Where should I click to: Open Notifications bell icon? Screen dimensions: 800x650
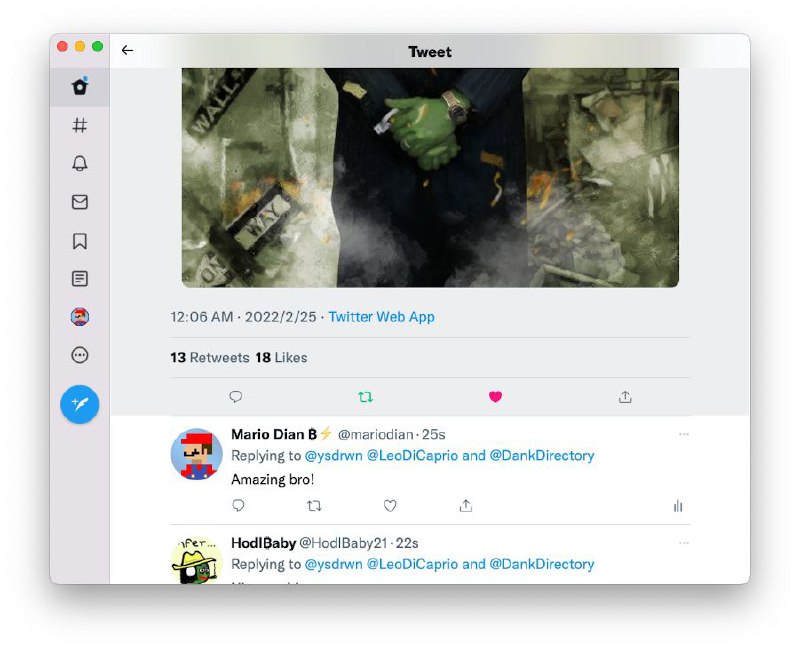[x=80, y=163]
